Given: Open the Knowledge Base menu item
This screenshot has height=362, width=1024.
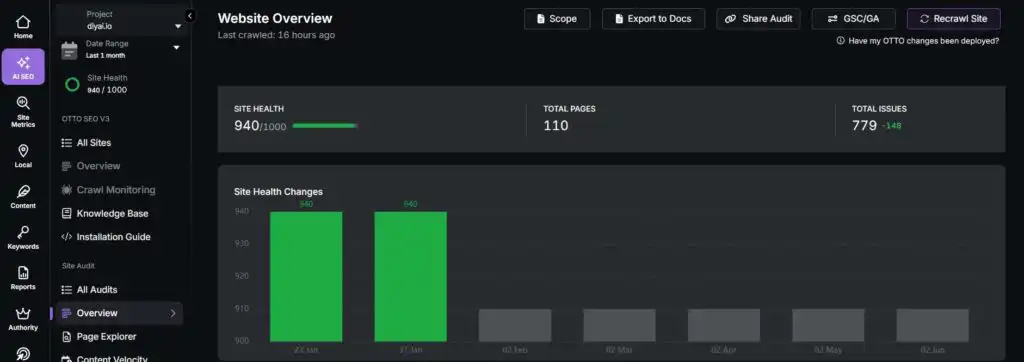Looking at the screenshot, I should pos(104,214).
